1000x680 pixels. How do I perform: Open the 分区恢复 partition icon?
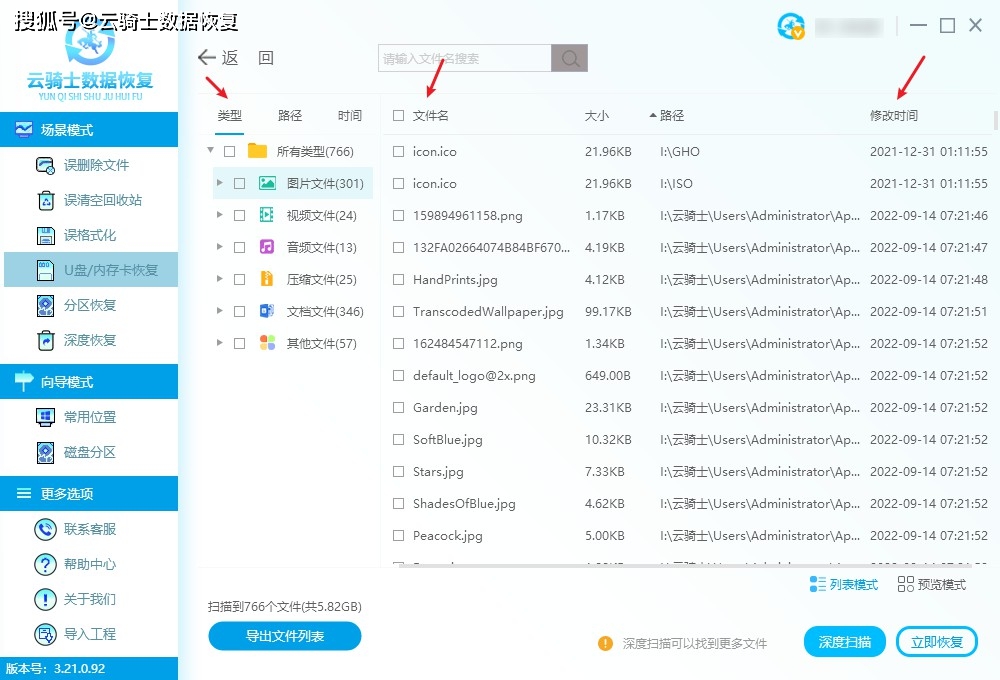coord(45,306)
